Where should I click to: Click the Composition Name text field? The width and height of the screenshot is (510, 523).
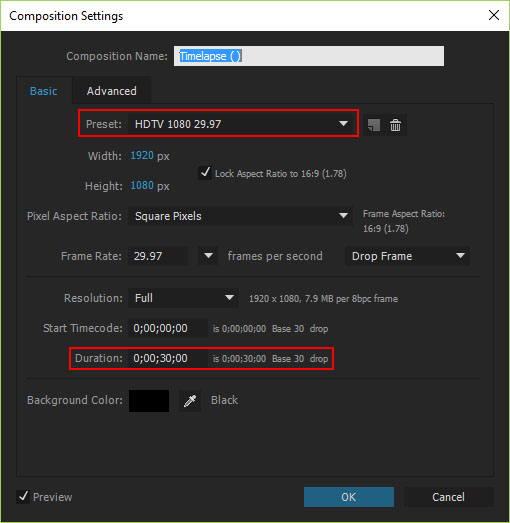(x=309, y=56)
